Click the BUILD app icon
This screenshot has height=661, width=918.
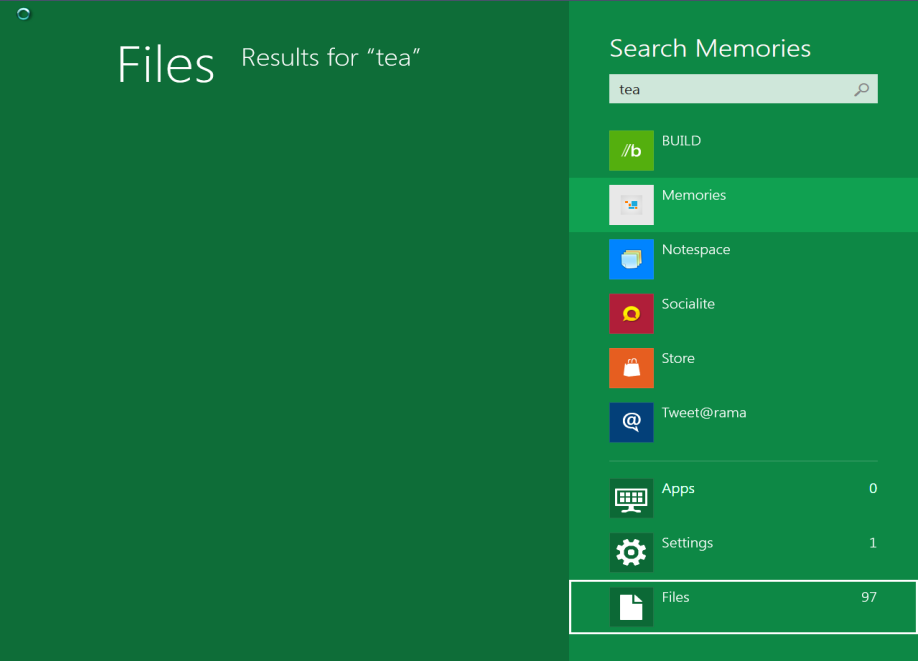(631, 150)
